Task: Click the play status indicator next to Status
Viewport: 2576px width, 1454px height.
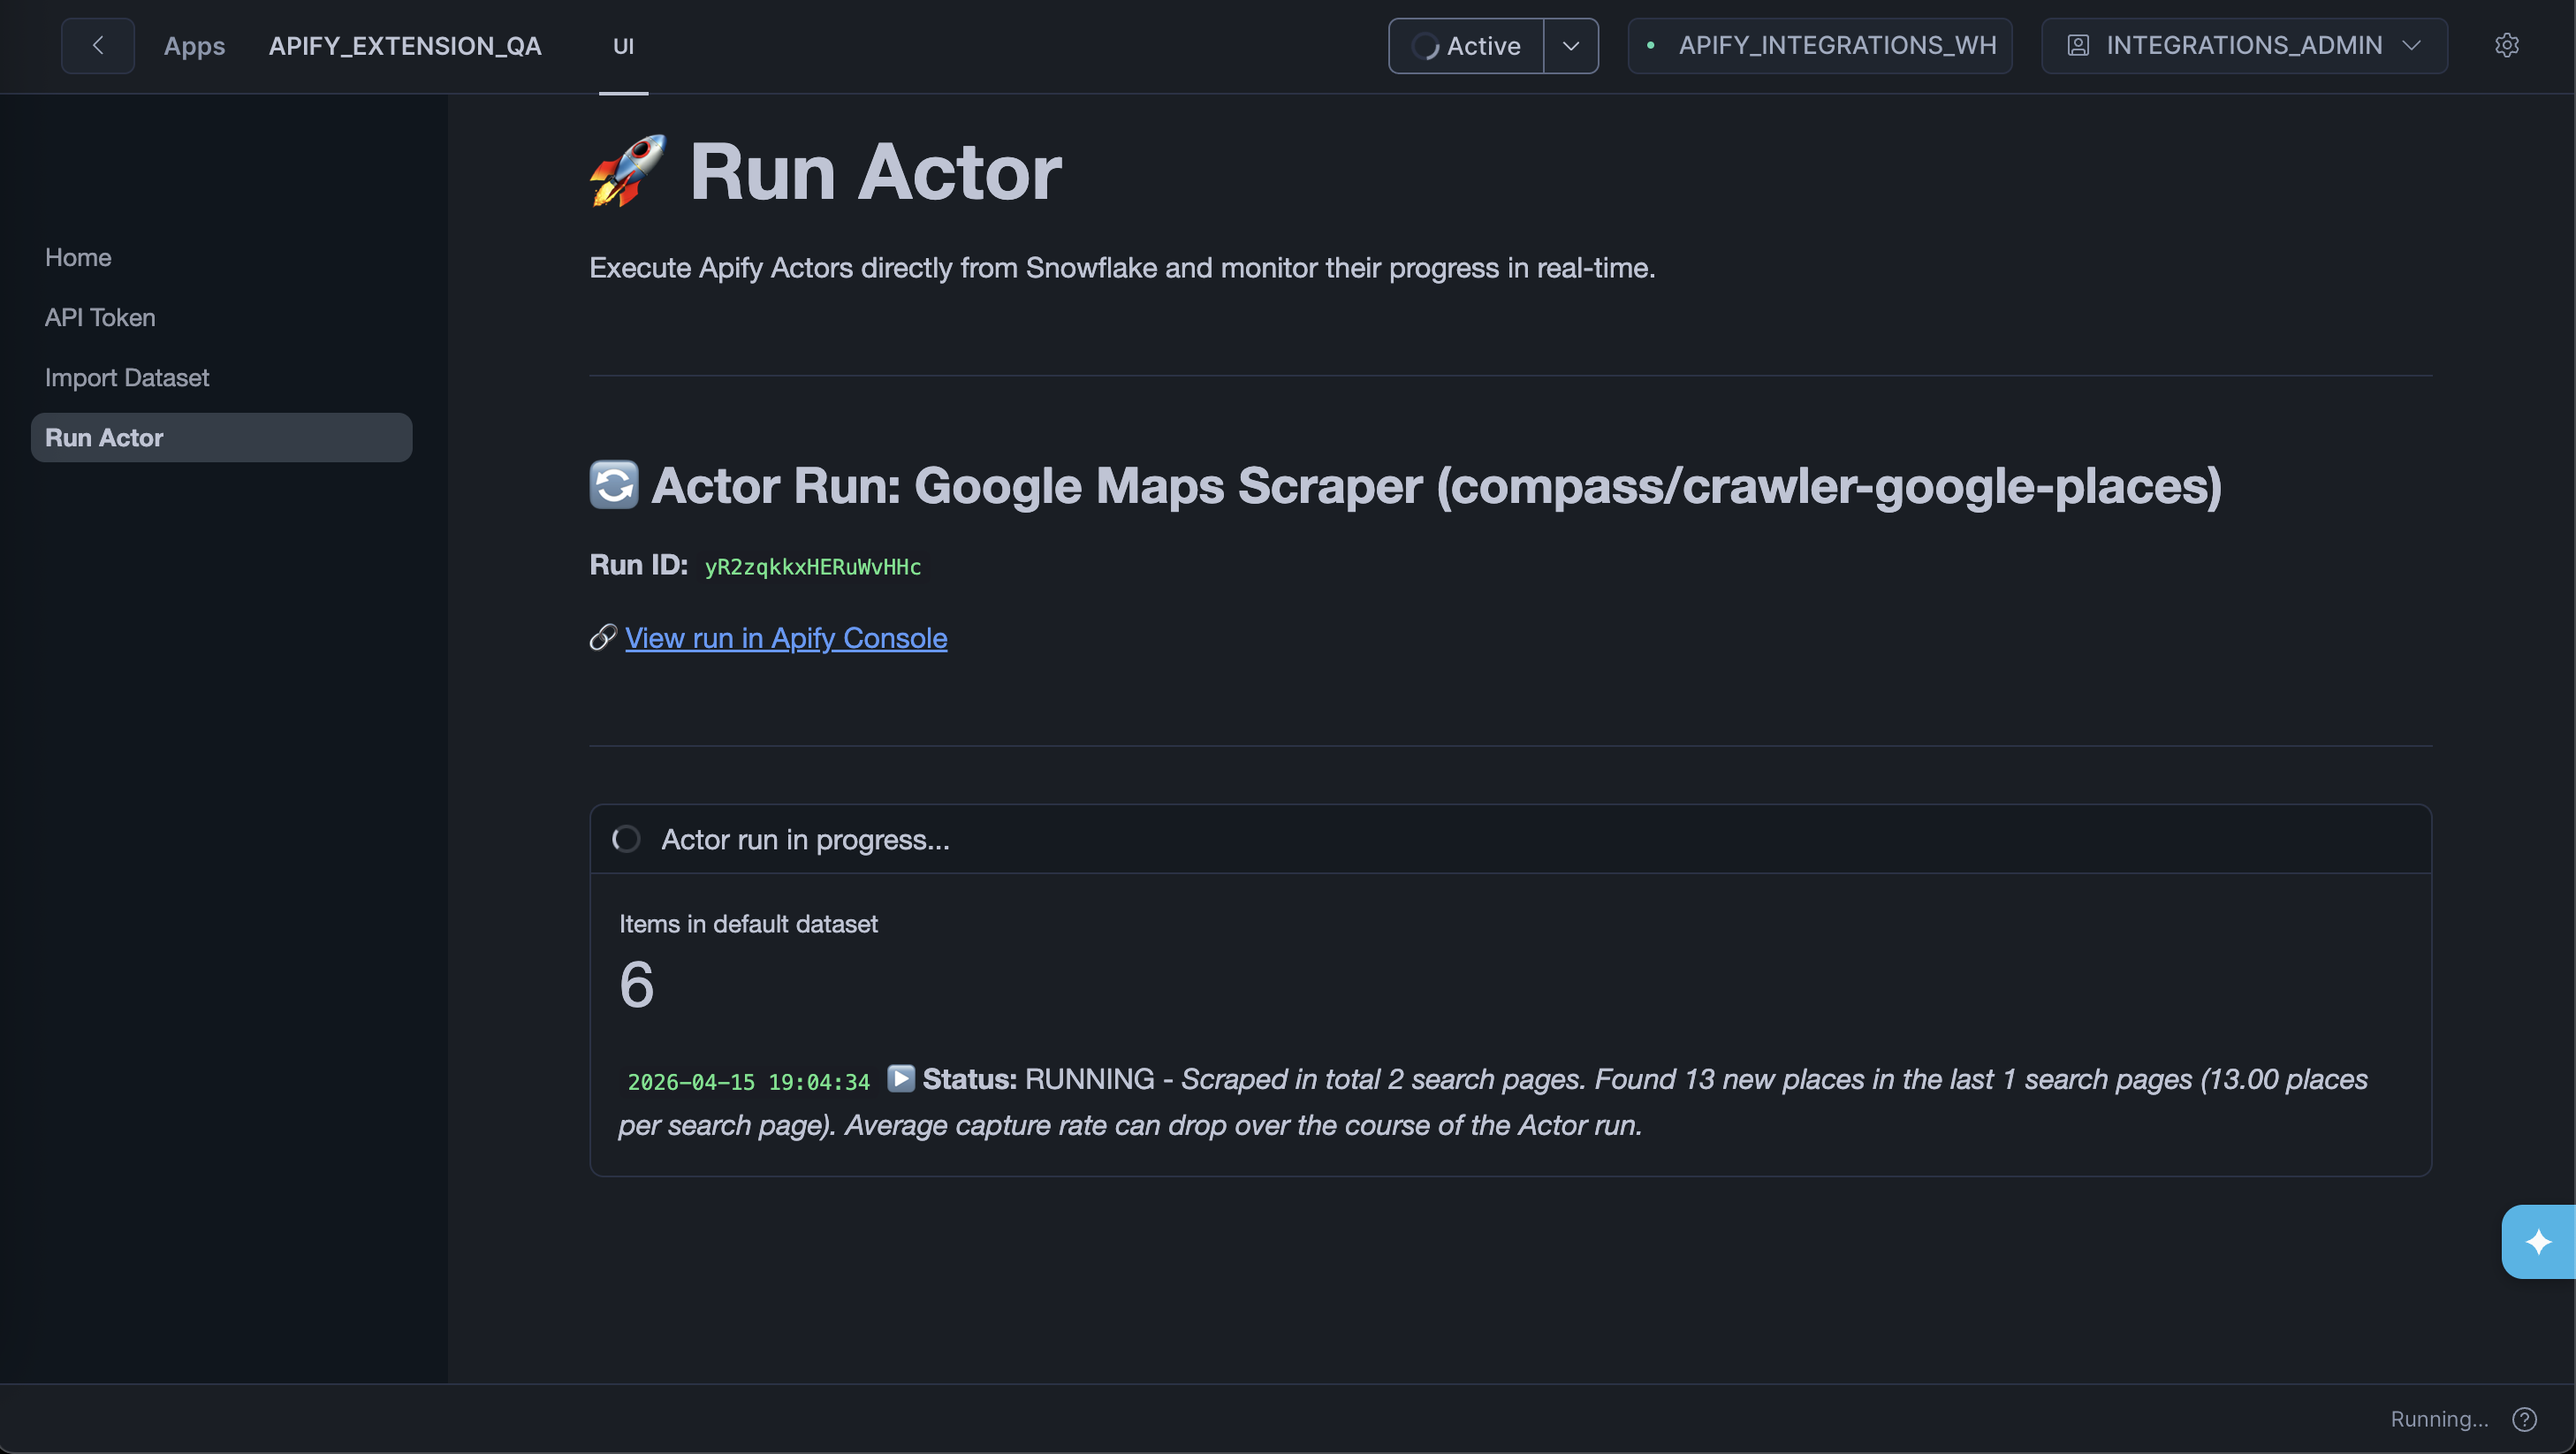Action: click(900, 1079)
